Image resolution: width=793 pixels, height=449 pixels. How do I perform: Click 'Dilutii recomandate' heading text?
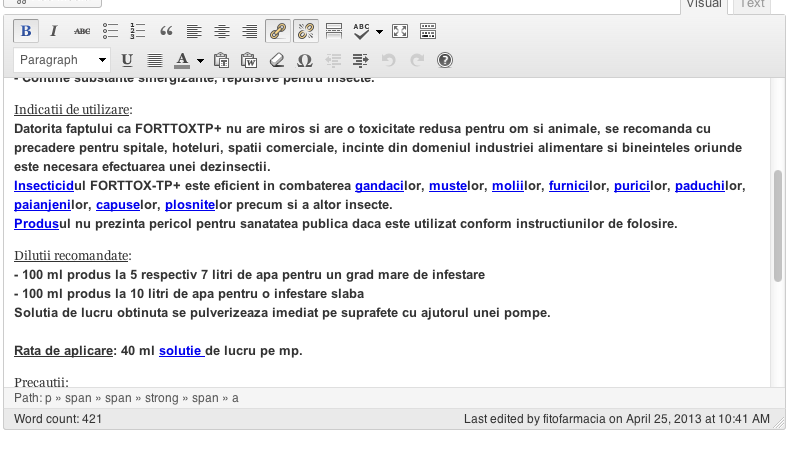pyautogui.click(x=71, y=255)
